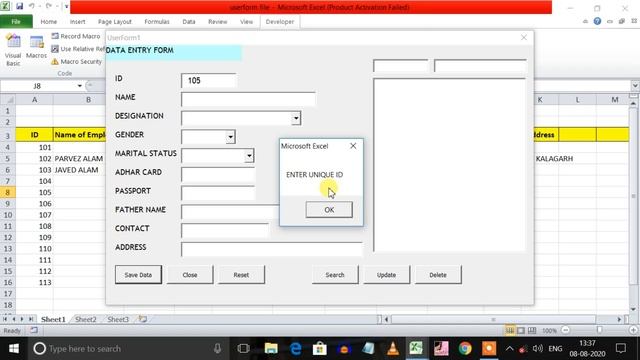This screenshot has height=360, width=640.
Task: Click the NAME text field
Action: click(x=248, y=99)
